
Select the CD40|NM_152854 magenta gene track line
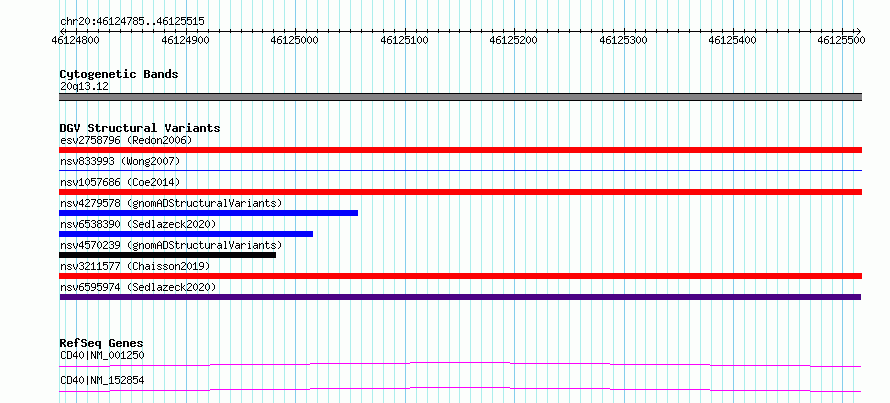tap(460, 389)
